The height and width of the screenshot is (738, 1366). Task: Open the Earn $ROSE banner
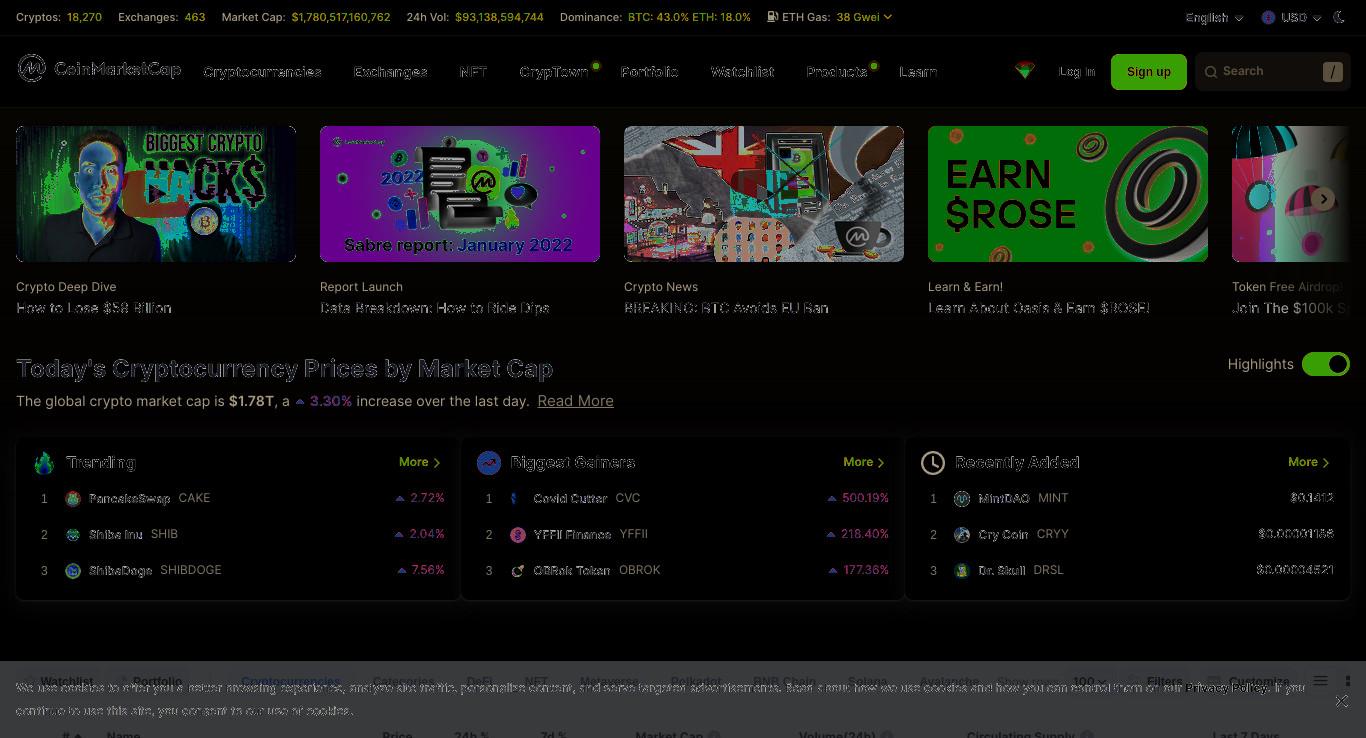tap(1068, 194)
